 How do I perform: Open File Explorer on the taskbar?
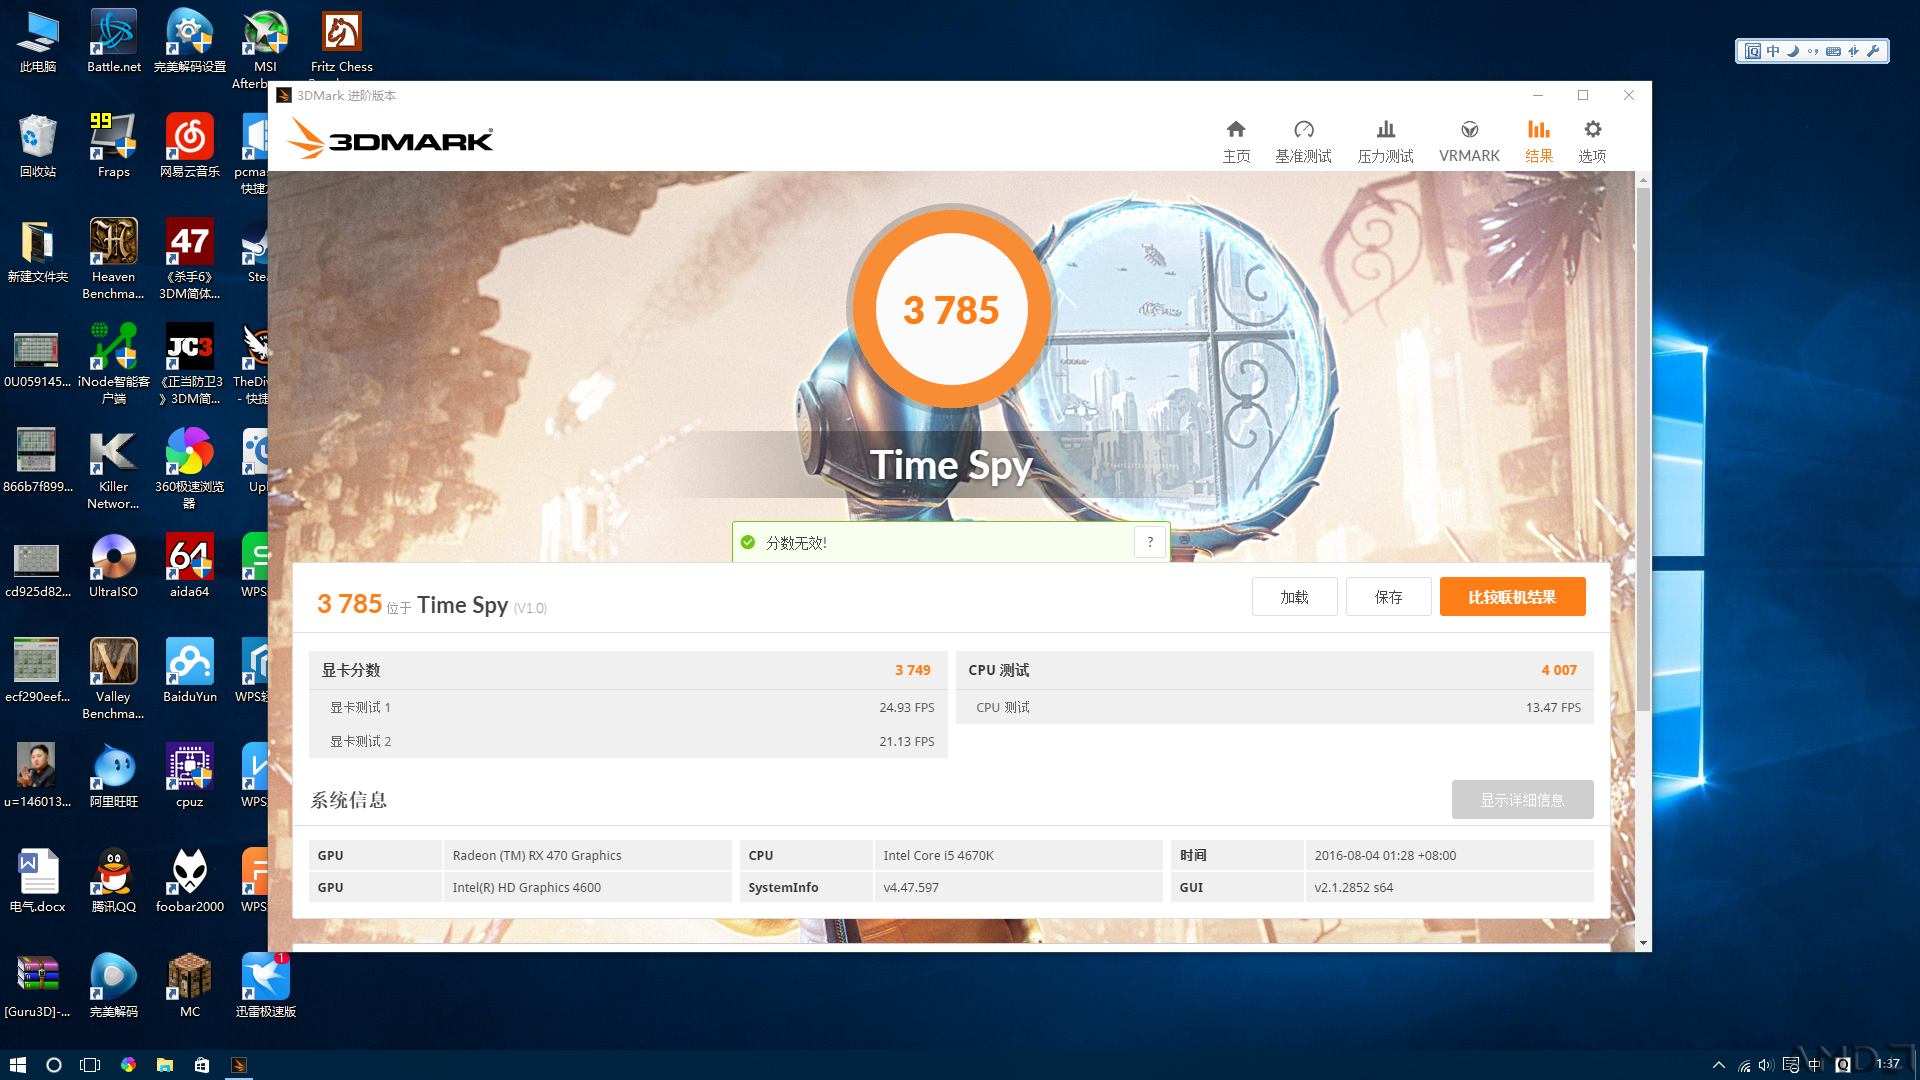coord(165,1065)
